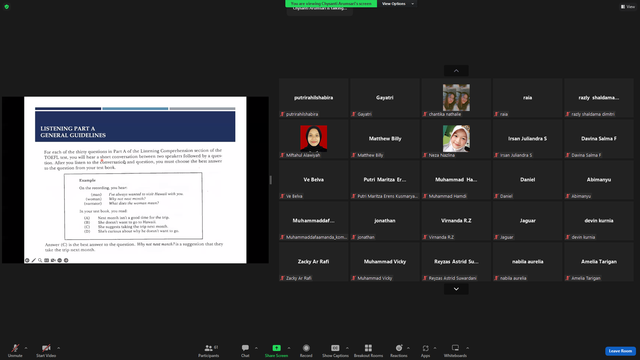Image resolution: width=640 pixels, height=360 pixels.
Task: Click the green Share Screen button
Action: click(276, 350)
